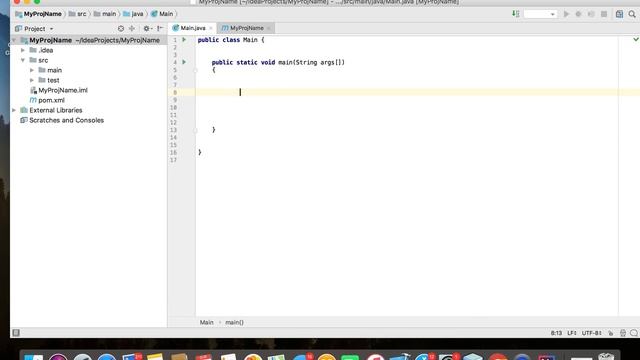
Task: Select the .idea folder row
Action: pos(89,50)
